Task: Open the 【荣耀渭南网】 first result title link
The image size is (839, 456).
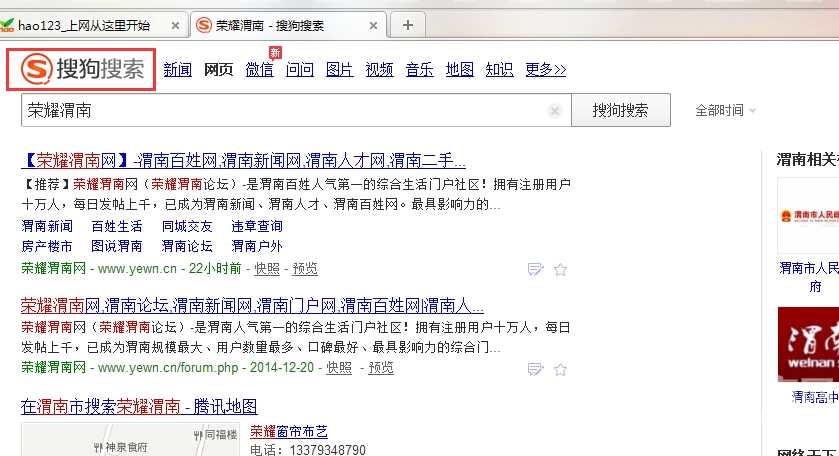Action: pyautogui.click(x=244, y=160)
